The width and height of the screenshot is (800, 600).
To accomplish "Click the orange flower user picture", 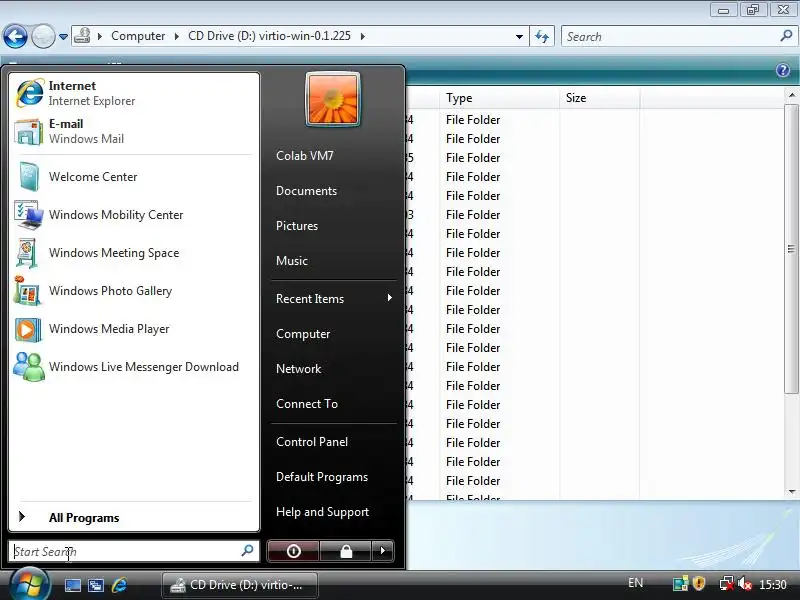I will pos(333,99).
